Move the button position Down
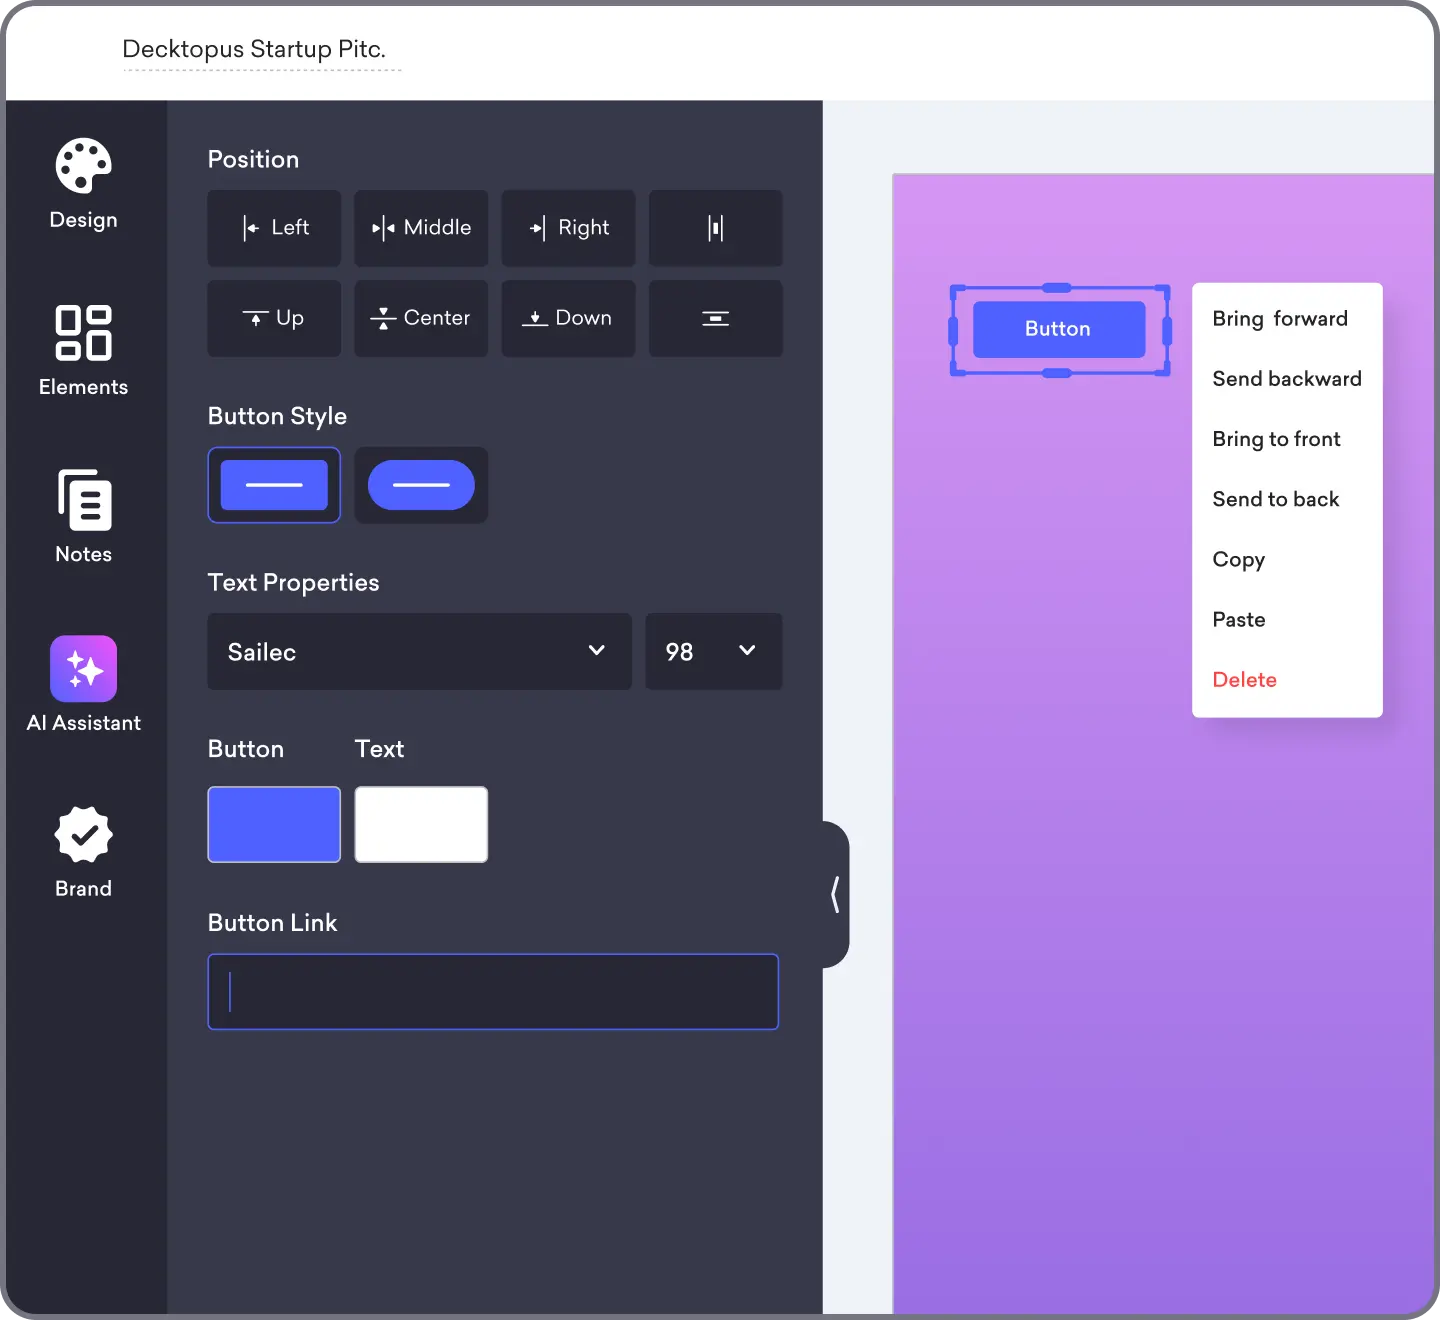This screenshot has height=1320, width=1440. point(568,318)
